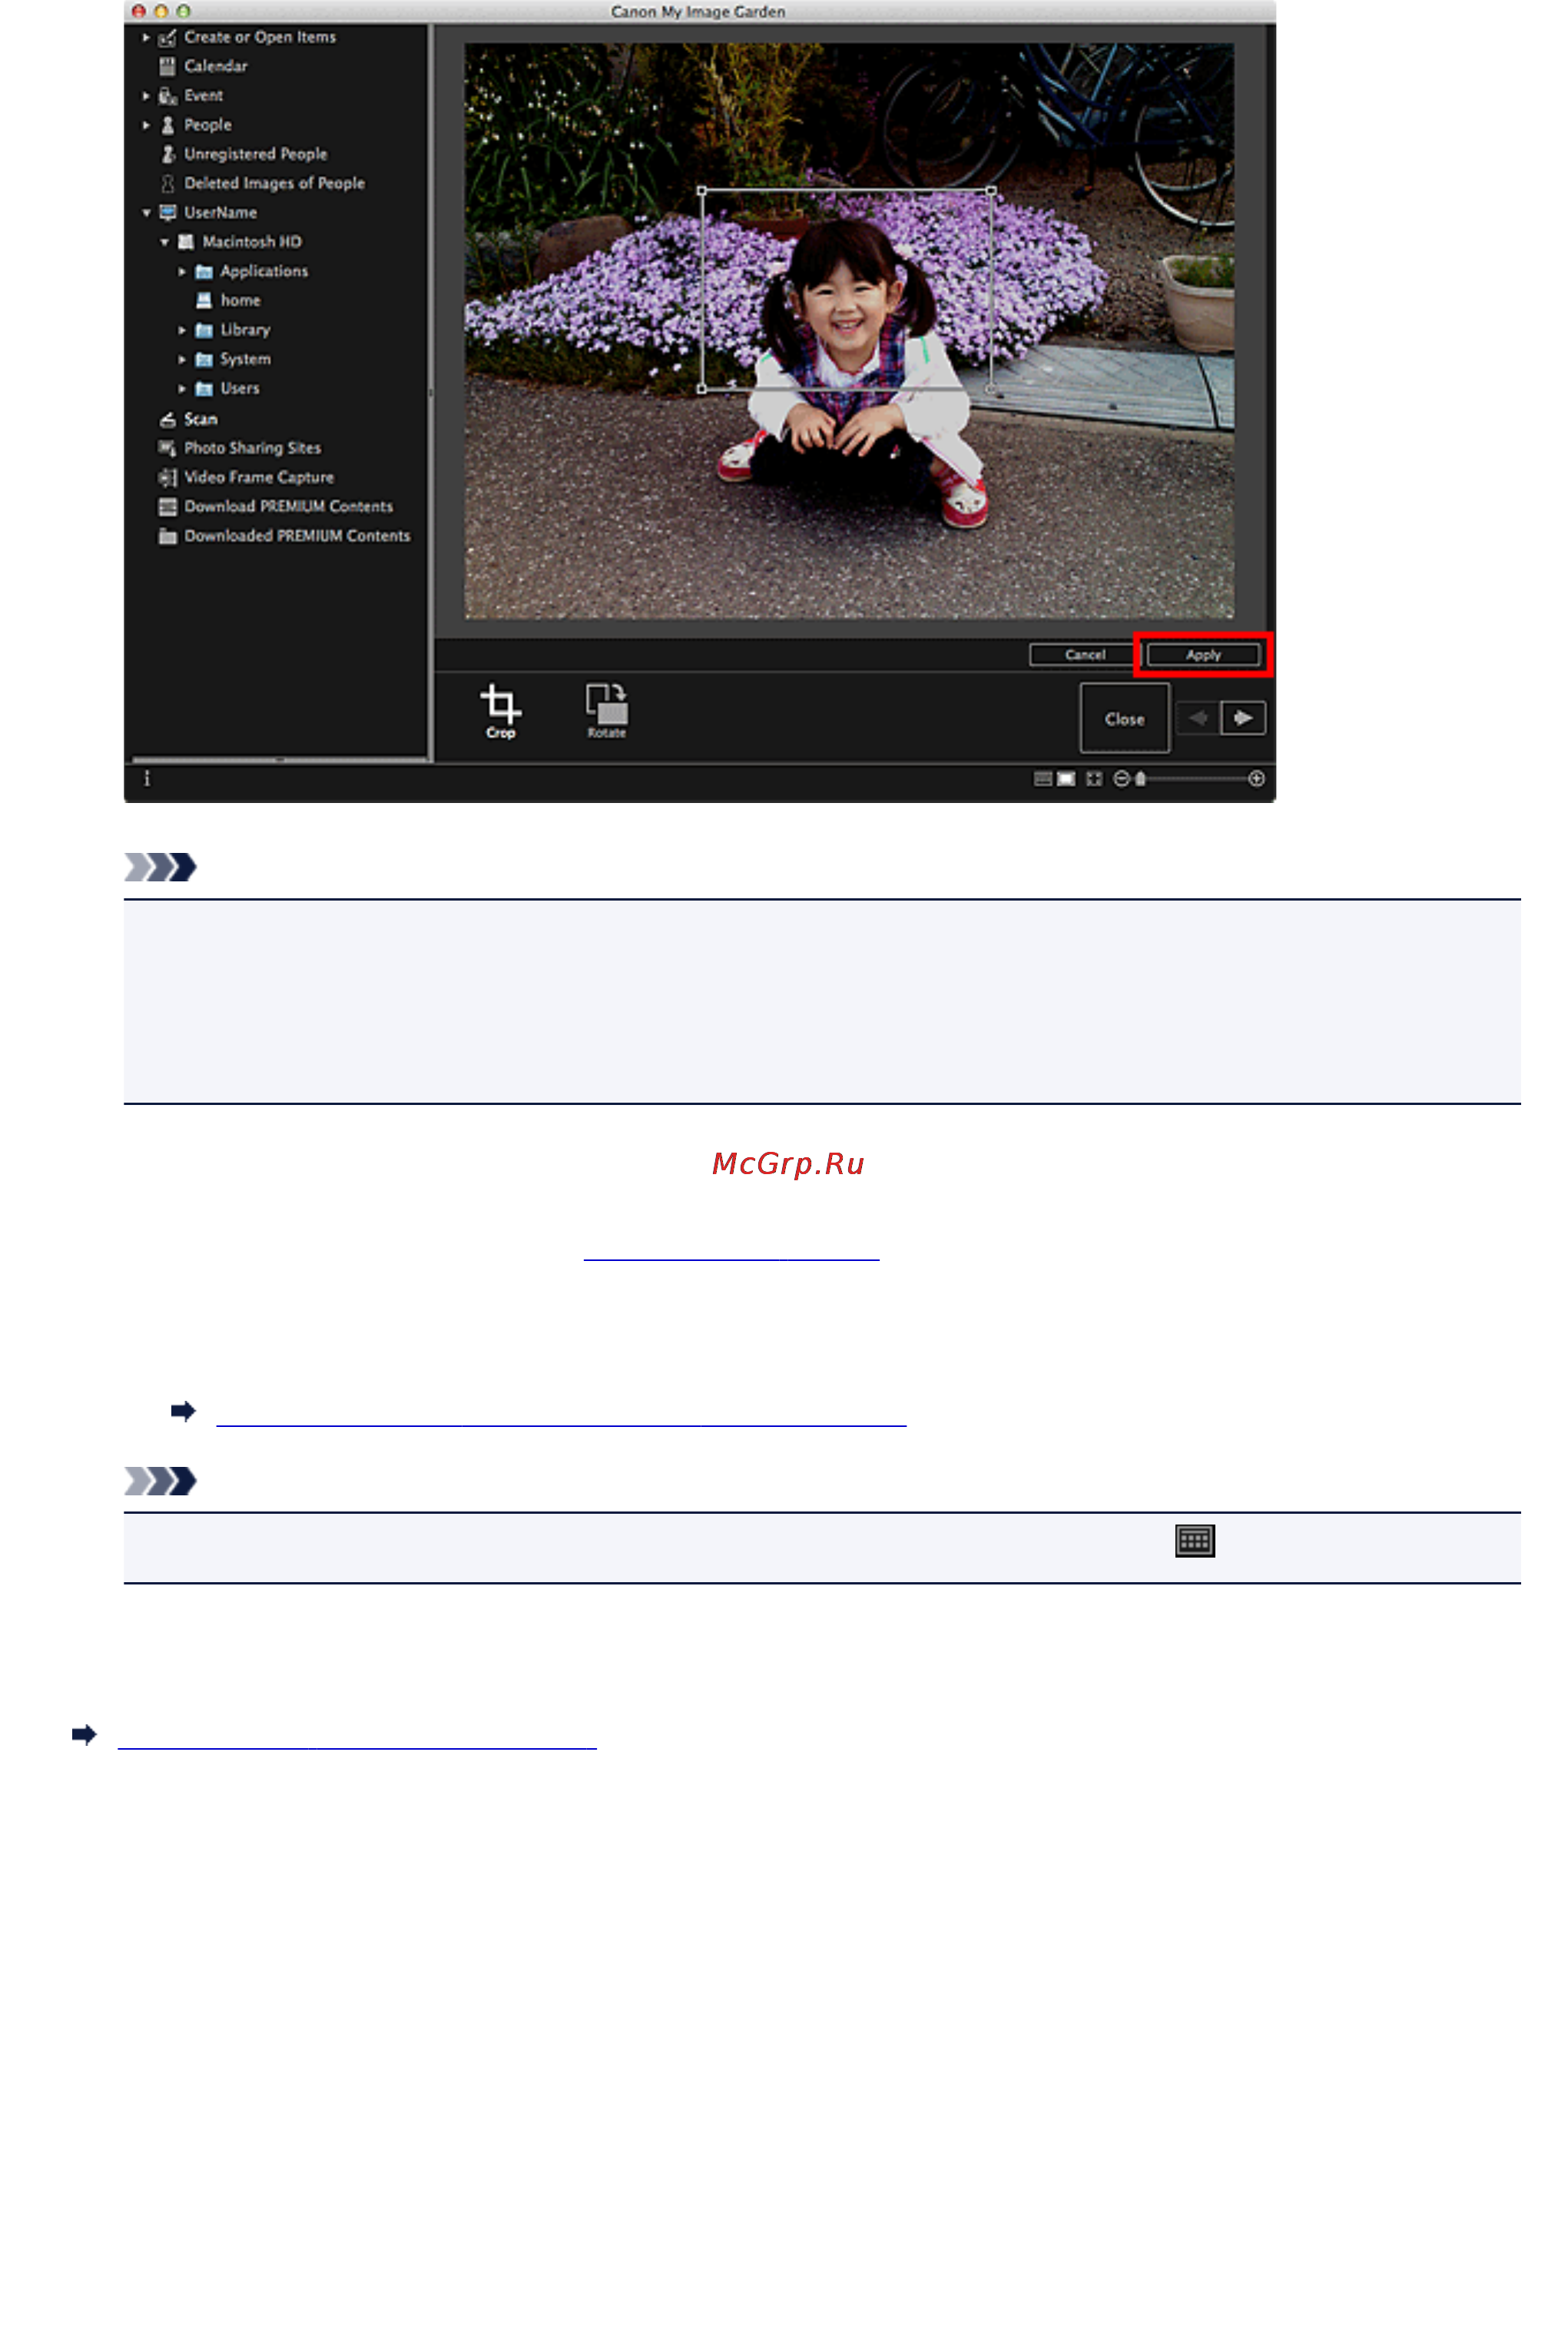Click the Applications folder icon
1568x2326 pixels.
204,272
